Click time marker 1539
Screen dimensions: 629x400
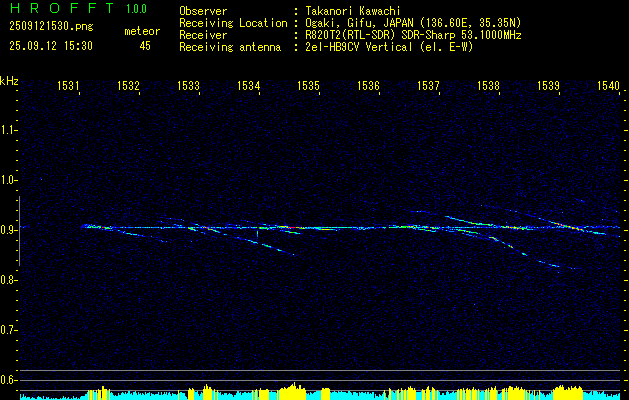(548, 85)
